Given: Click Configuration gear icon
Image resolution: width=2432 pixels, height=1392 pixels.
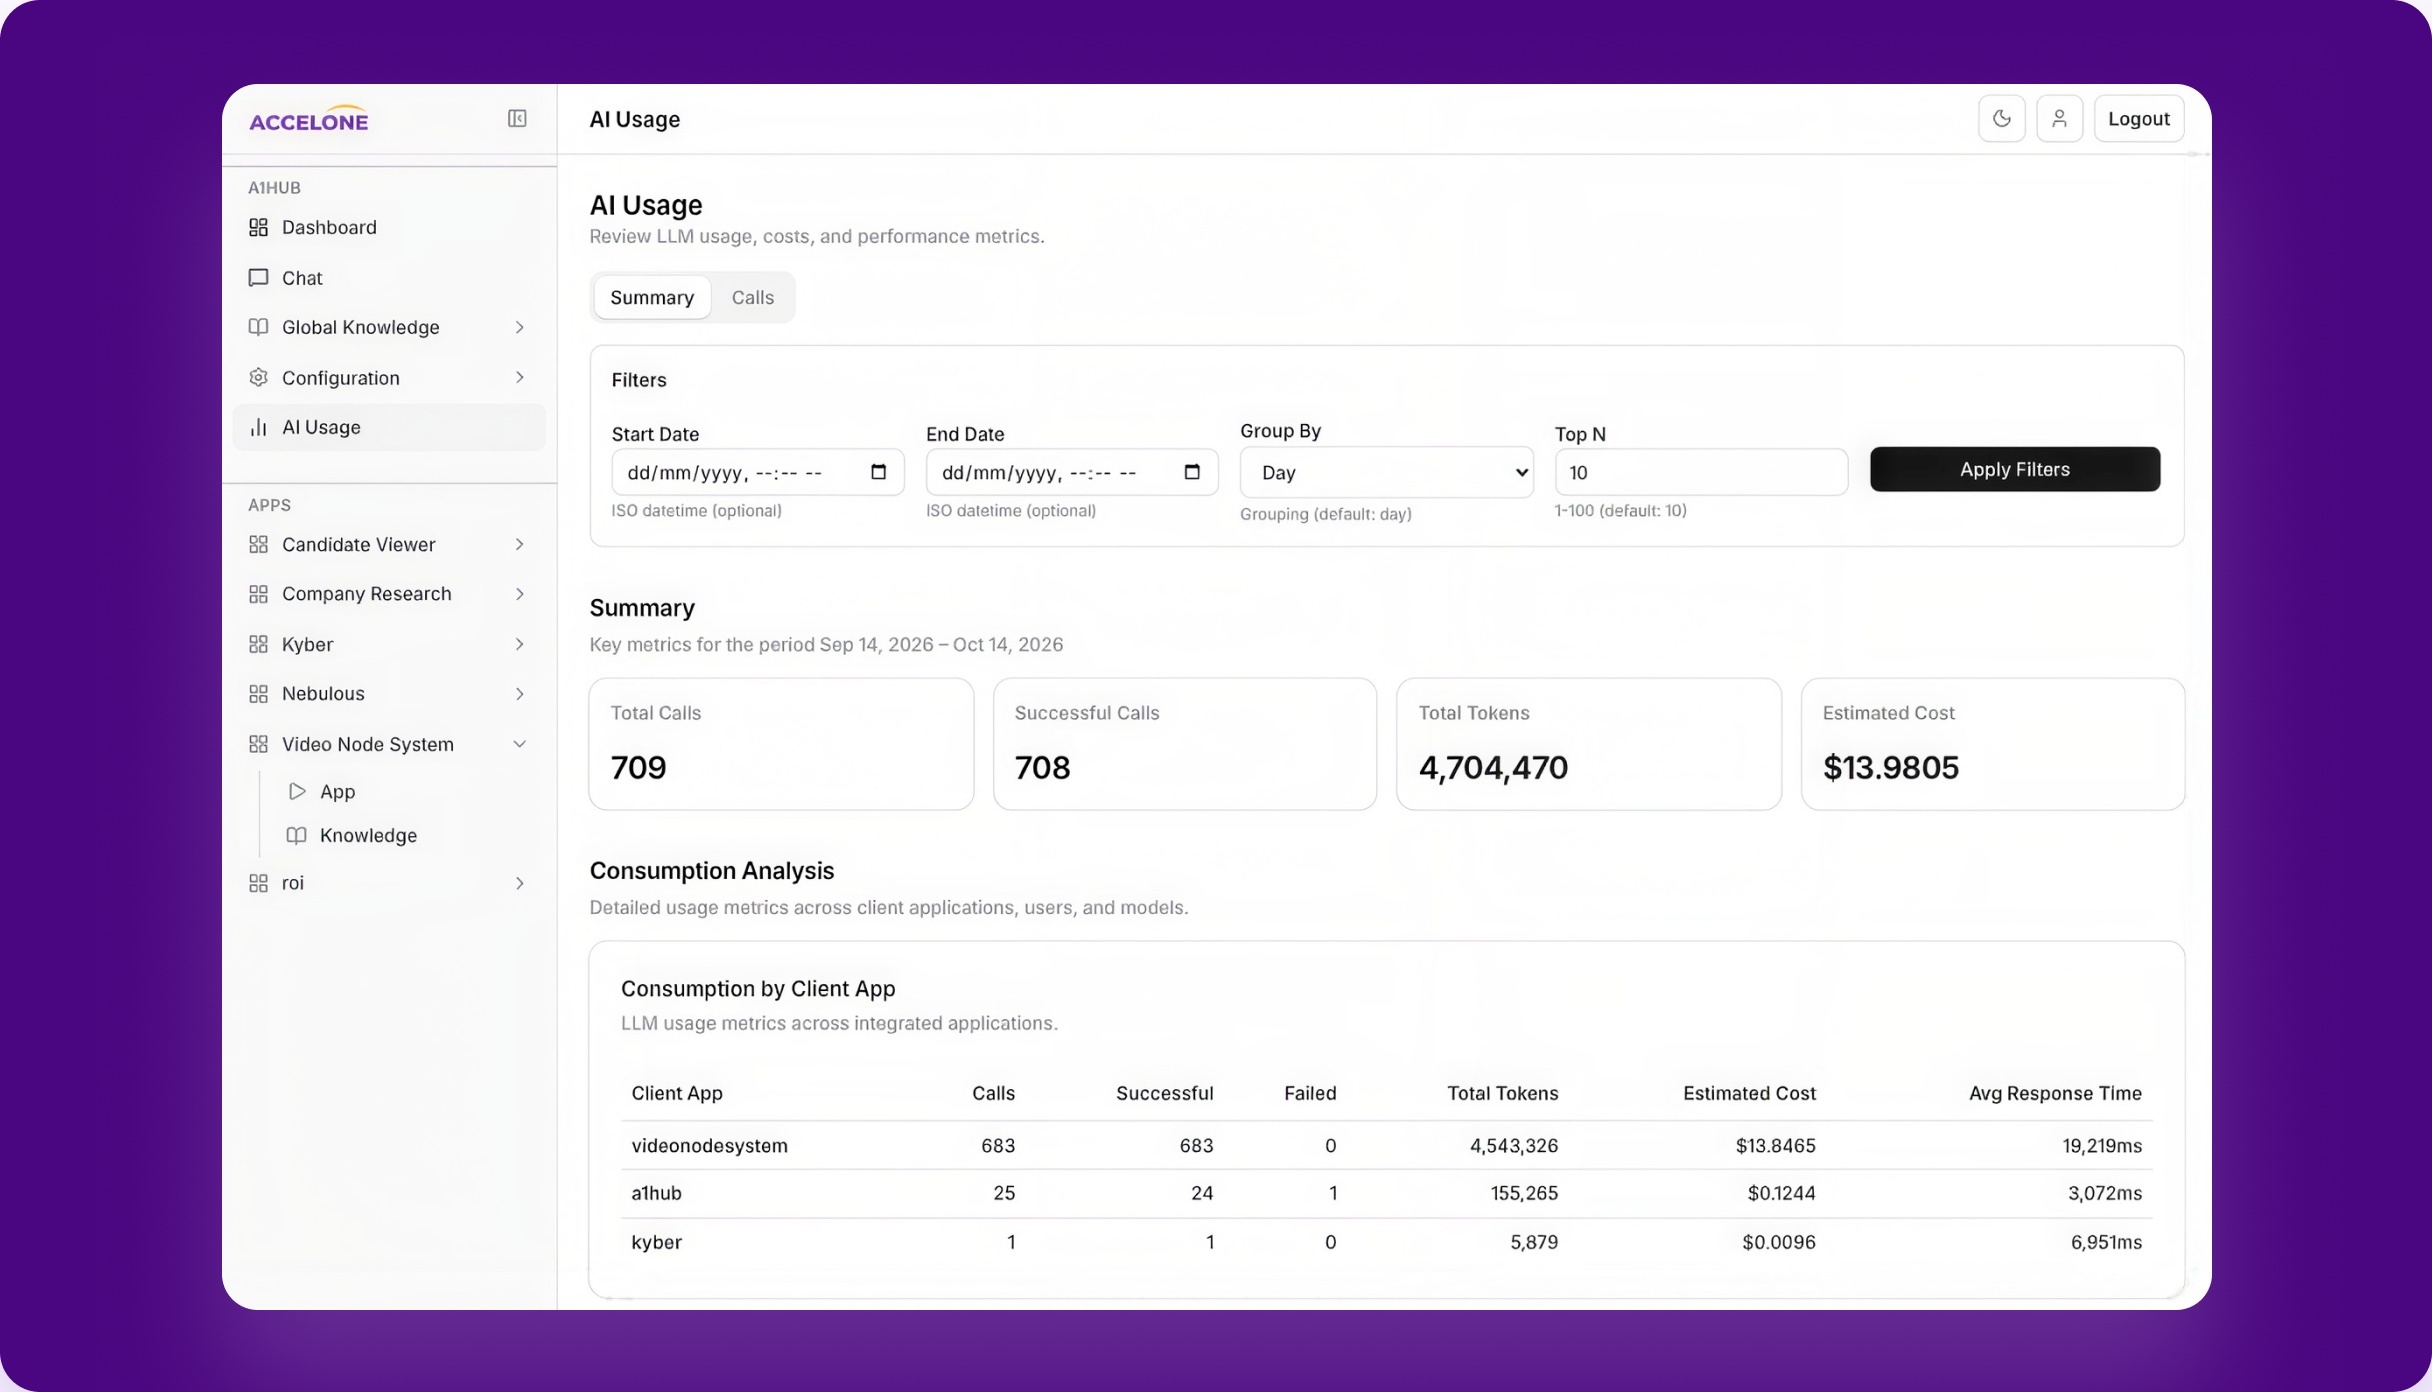Looking at the screenshot, I should (x=258, y=378).
